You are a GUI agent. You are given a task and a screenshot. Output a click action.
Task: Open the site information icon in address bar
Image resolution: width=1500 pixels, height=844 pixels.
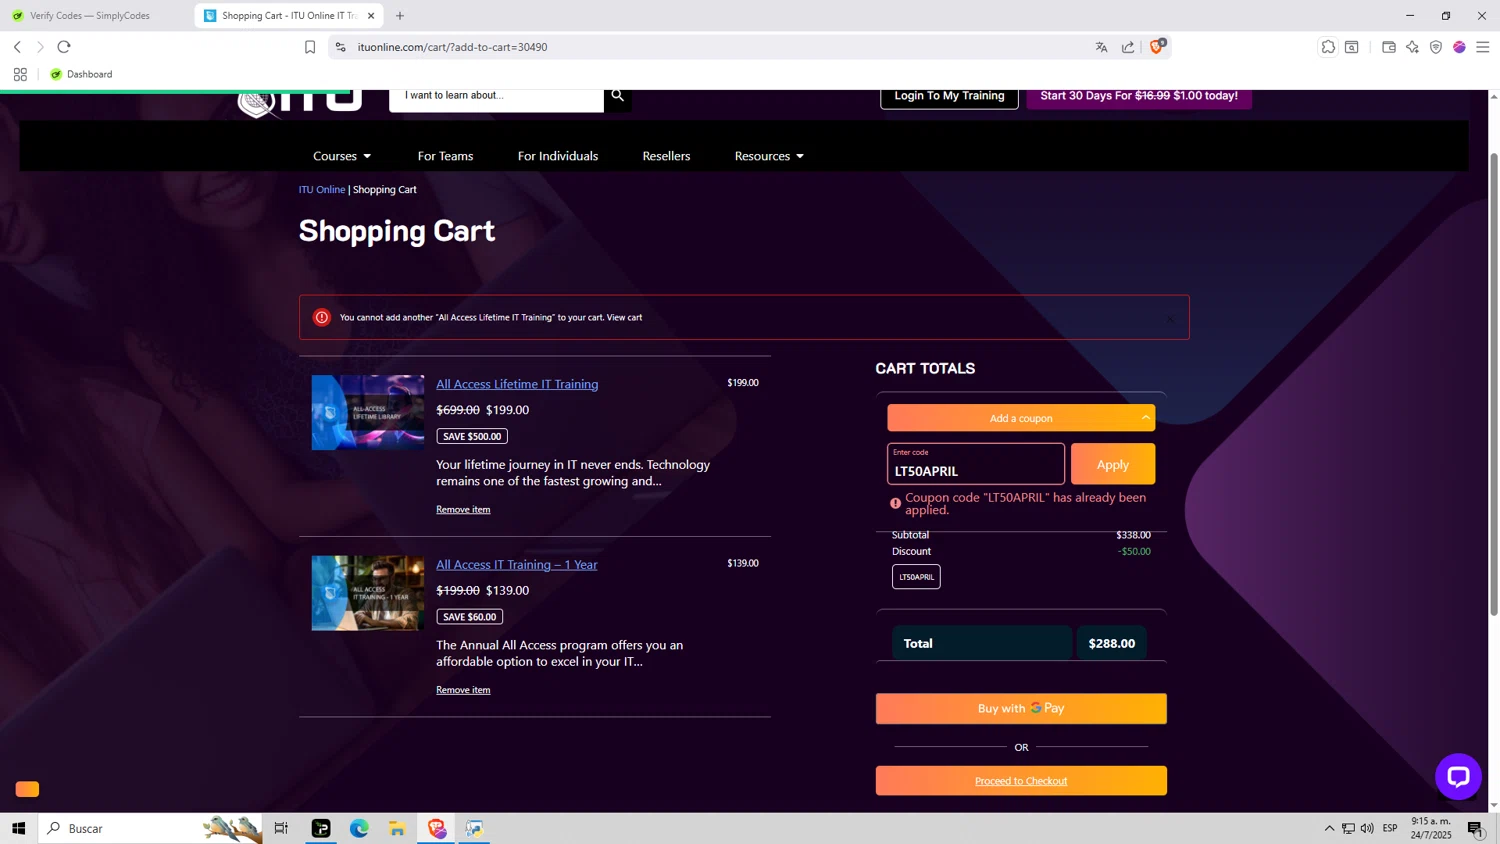click(x=340, y=47)
